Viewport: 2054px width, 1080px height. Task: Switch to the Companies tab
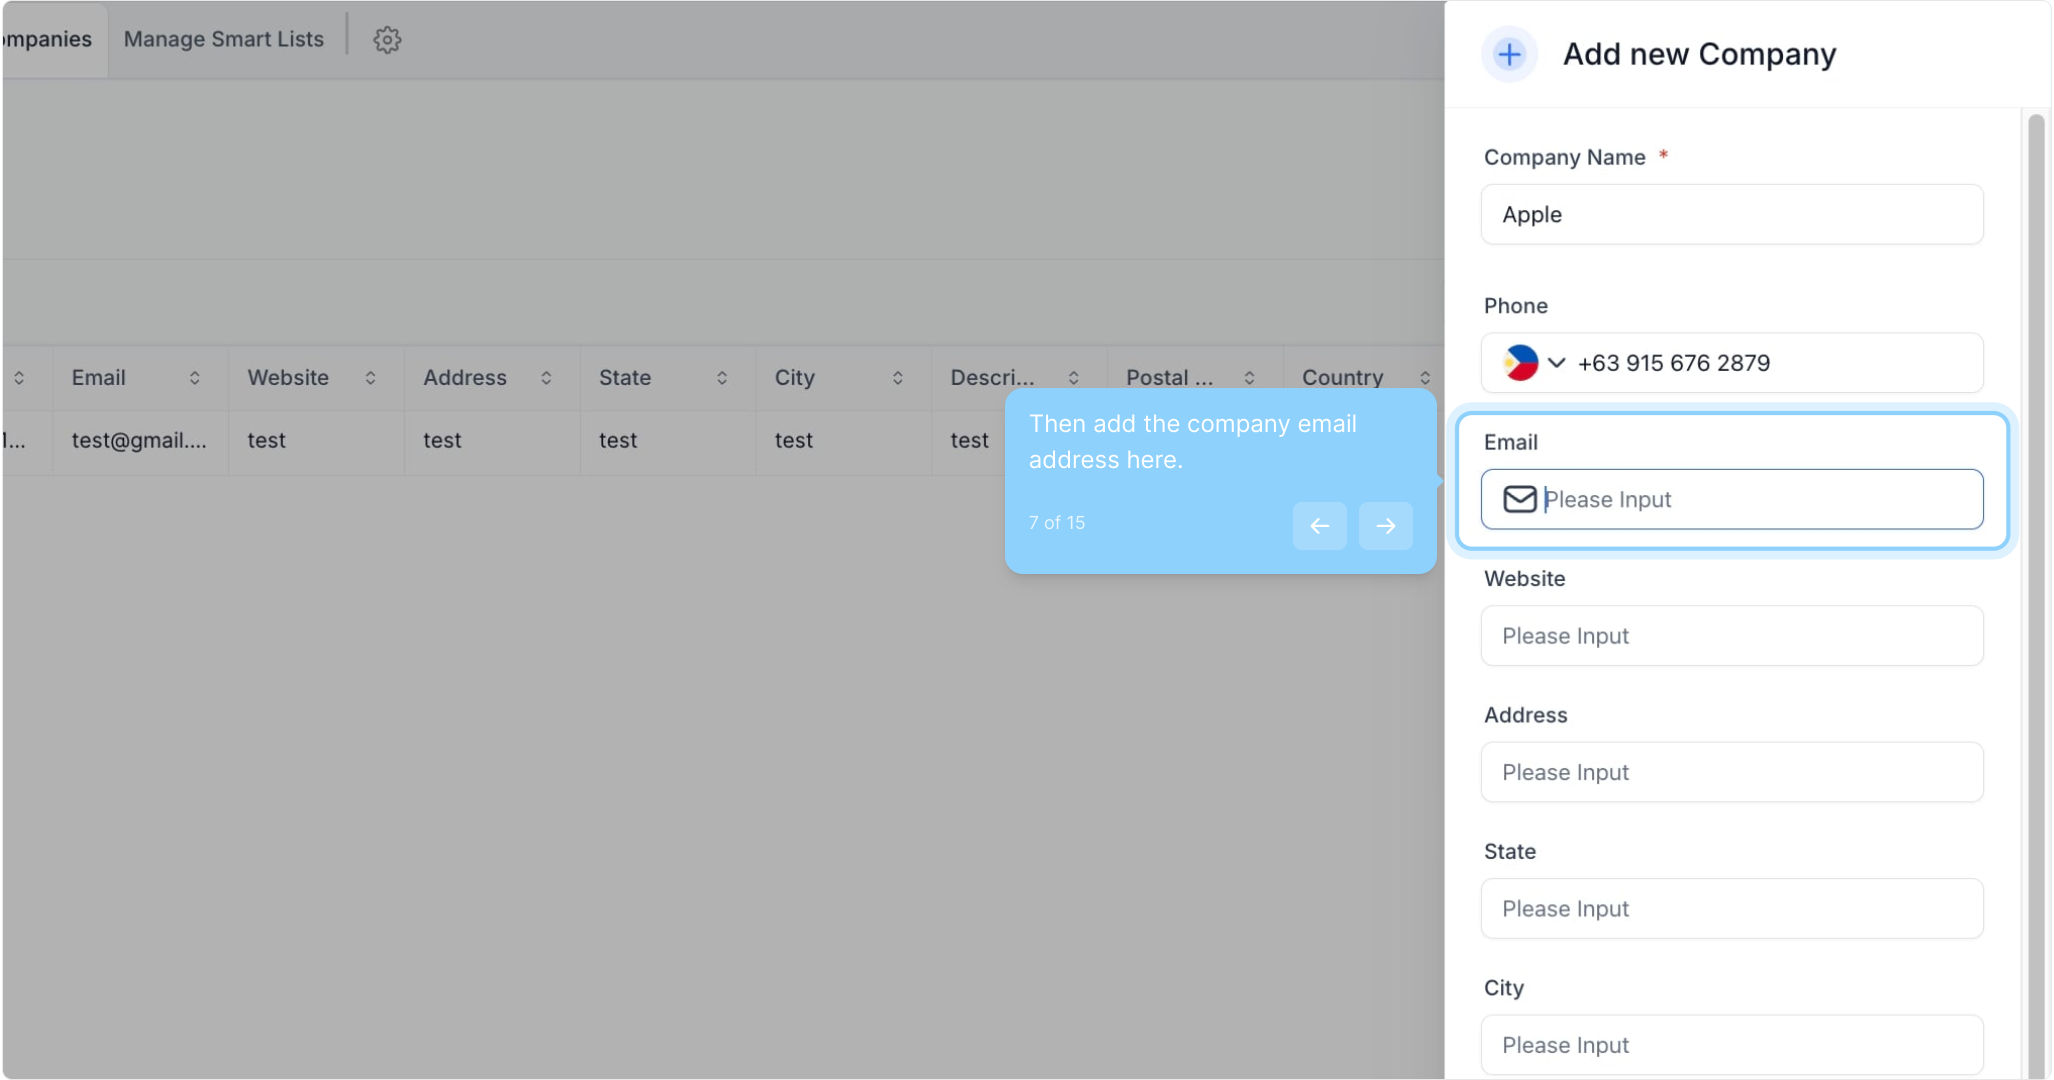(x=48, y=40)
